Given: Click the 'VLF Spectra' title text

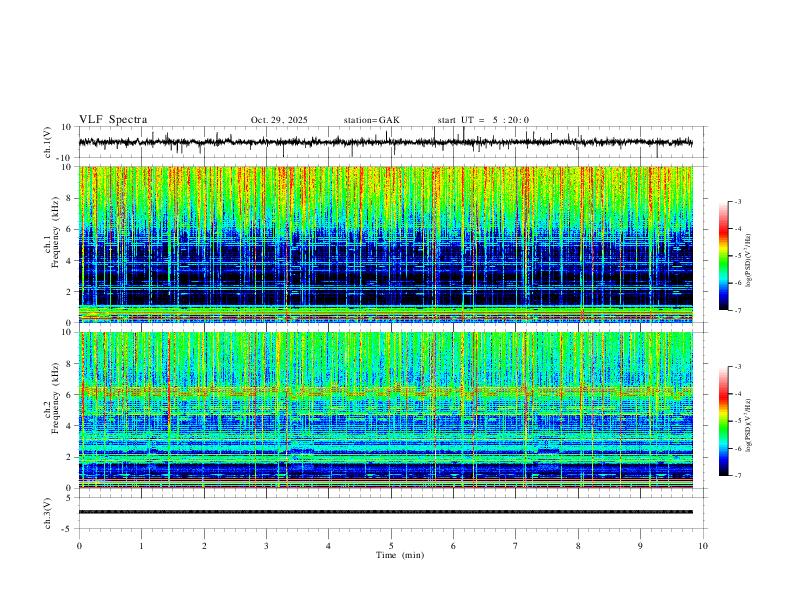Looking at the screenshot, I should point(113,120).
